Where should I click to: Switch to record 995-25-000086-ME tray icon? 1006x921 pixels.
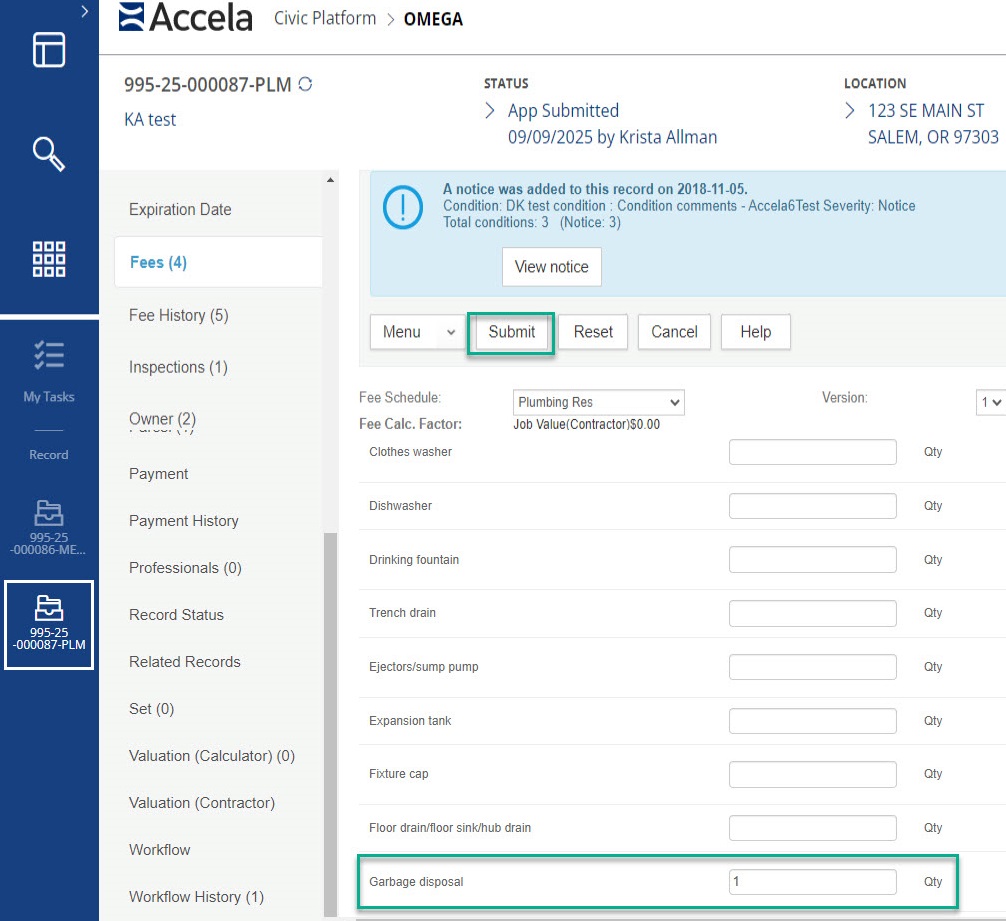48,513
